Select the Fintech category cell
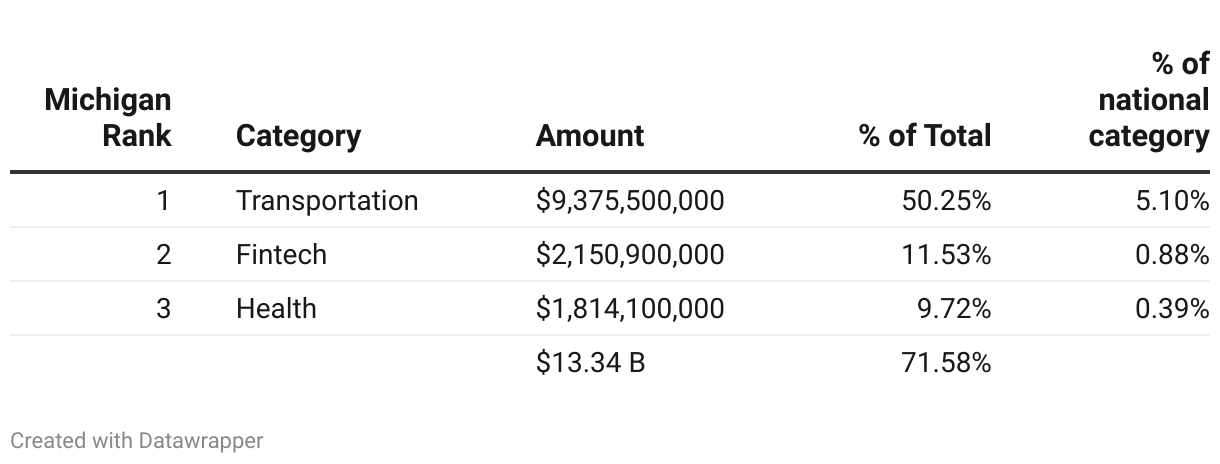 (281, 255)
